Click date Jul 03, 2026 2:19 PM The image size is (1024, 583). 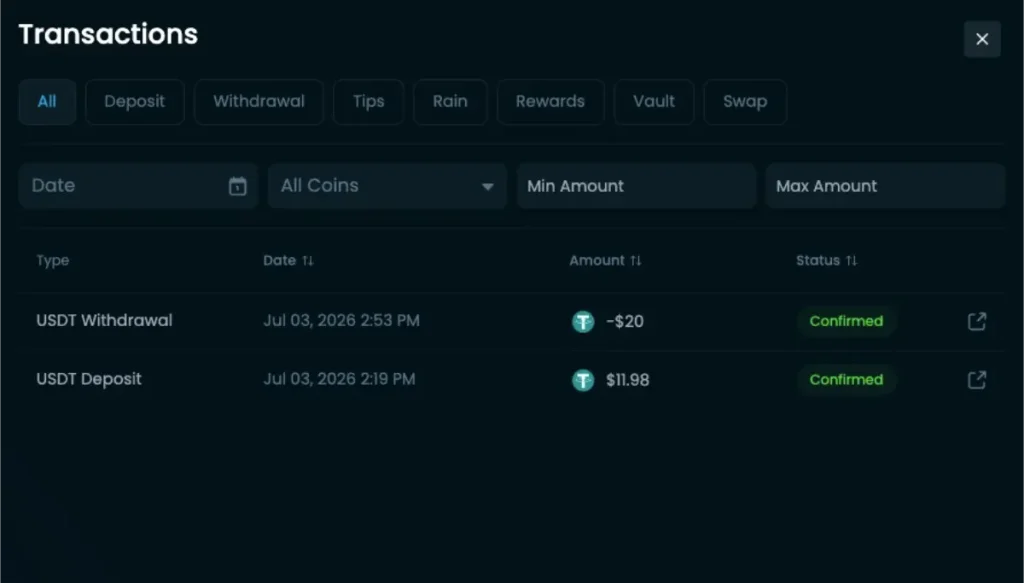coord(339,379)
